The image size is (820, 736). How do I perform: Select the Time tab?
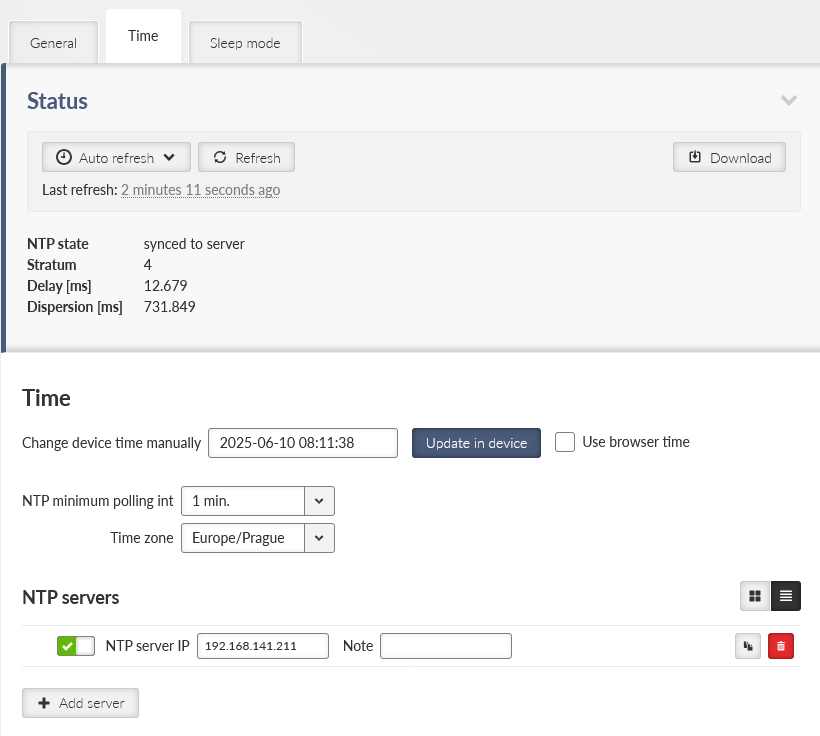pos(143,36)
